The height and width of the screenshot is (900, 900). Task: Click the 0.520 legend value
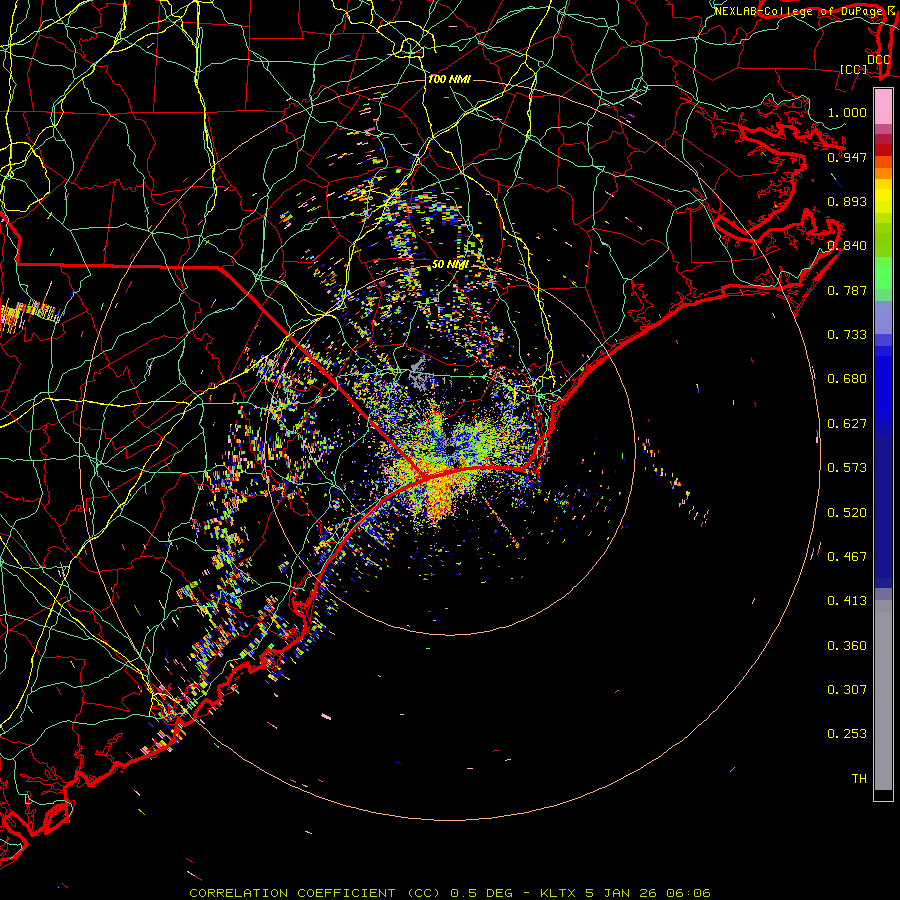[x=847, y=513]
